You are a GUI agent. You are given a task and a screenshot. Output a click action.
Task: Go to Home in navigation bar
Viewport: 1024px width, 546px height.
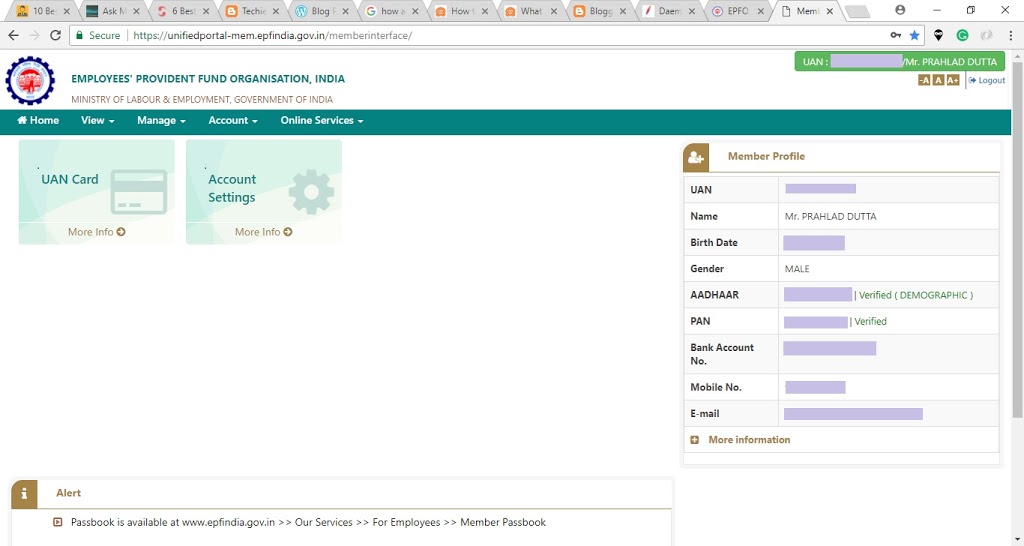(38, 120)
